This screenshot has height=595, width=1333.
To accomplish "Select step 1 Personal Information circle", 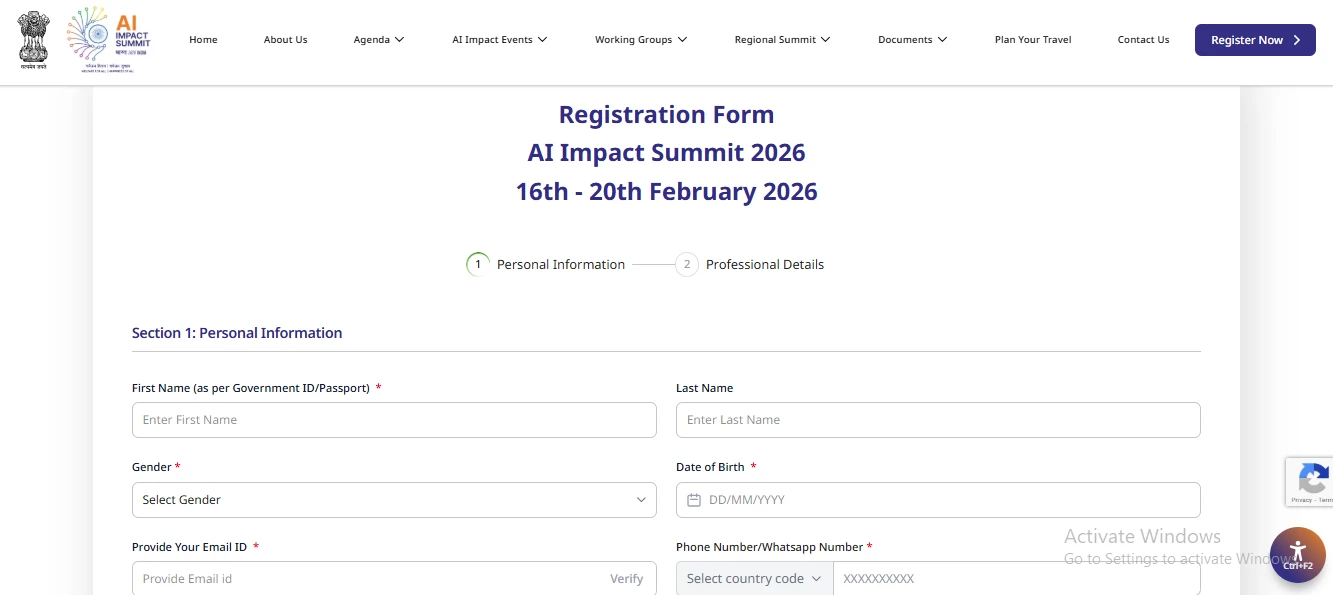I will point(478,264).
